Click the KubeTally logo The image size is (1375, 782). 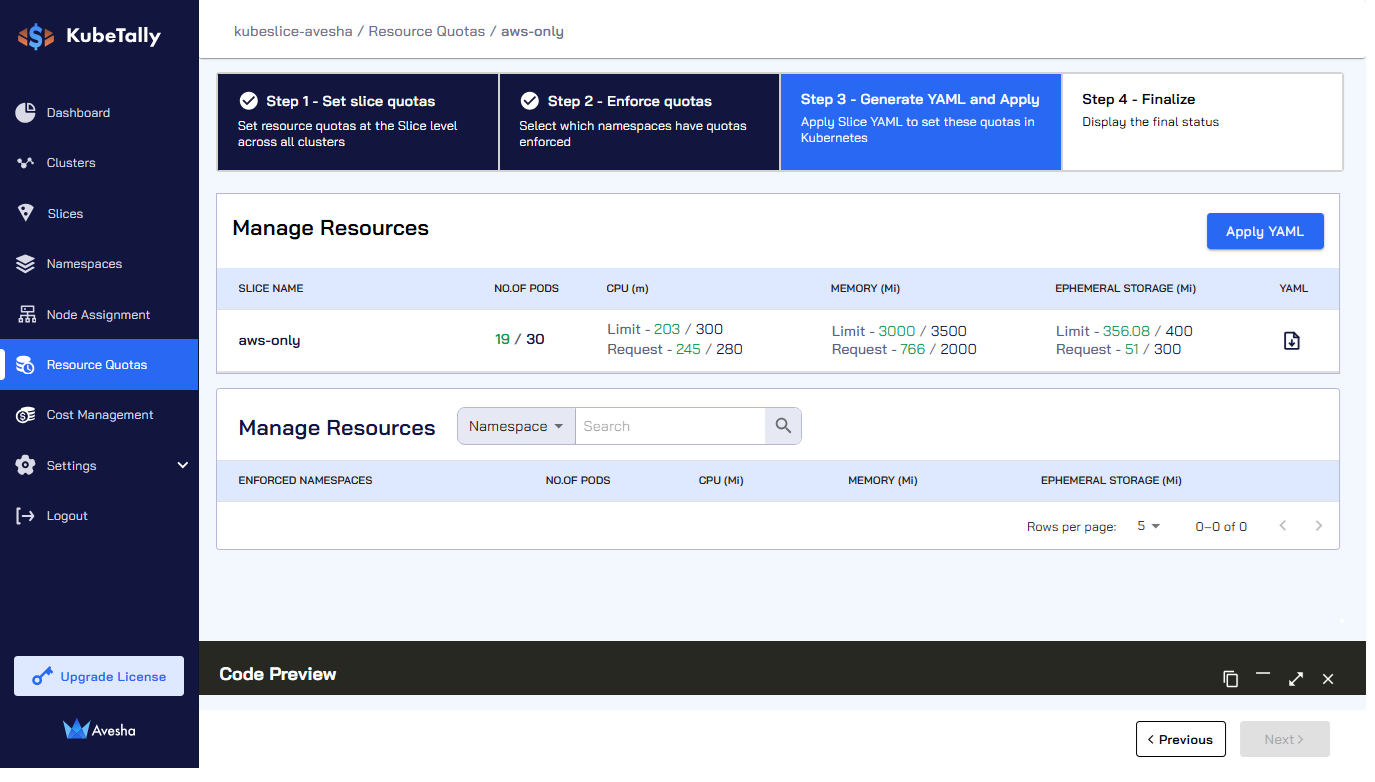(89, 37)
